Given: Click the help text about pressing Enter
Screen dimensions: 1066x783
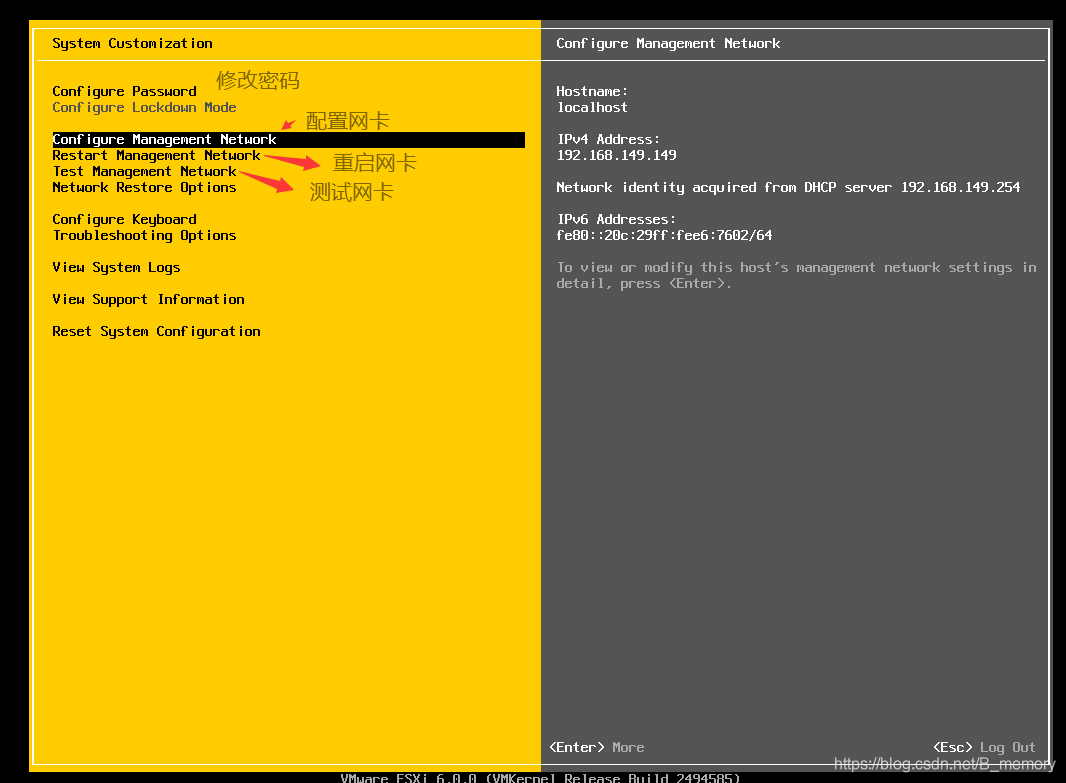Looking at the screenshot, I should pos(796,275).
